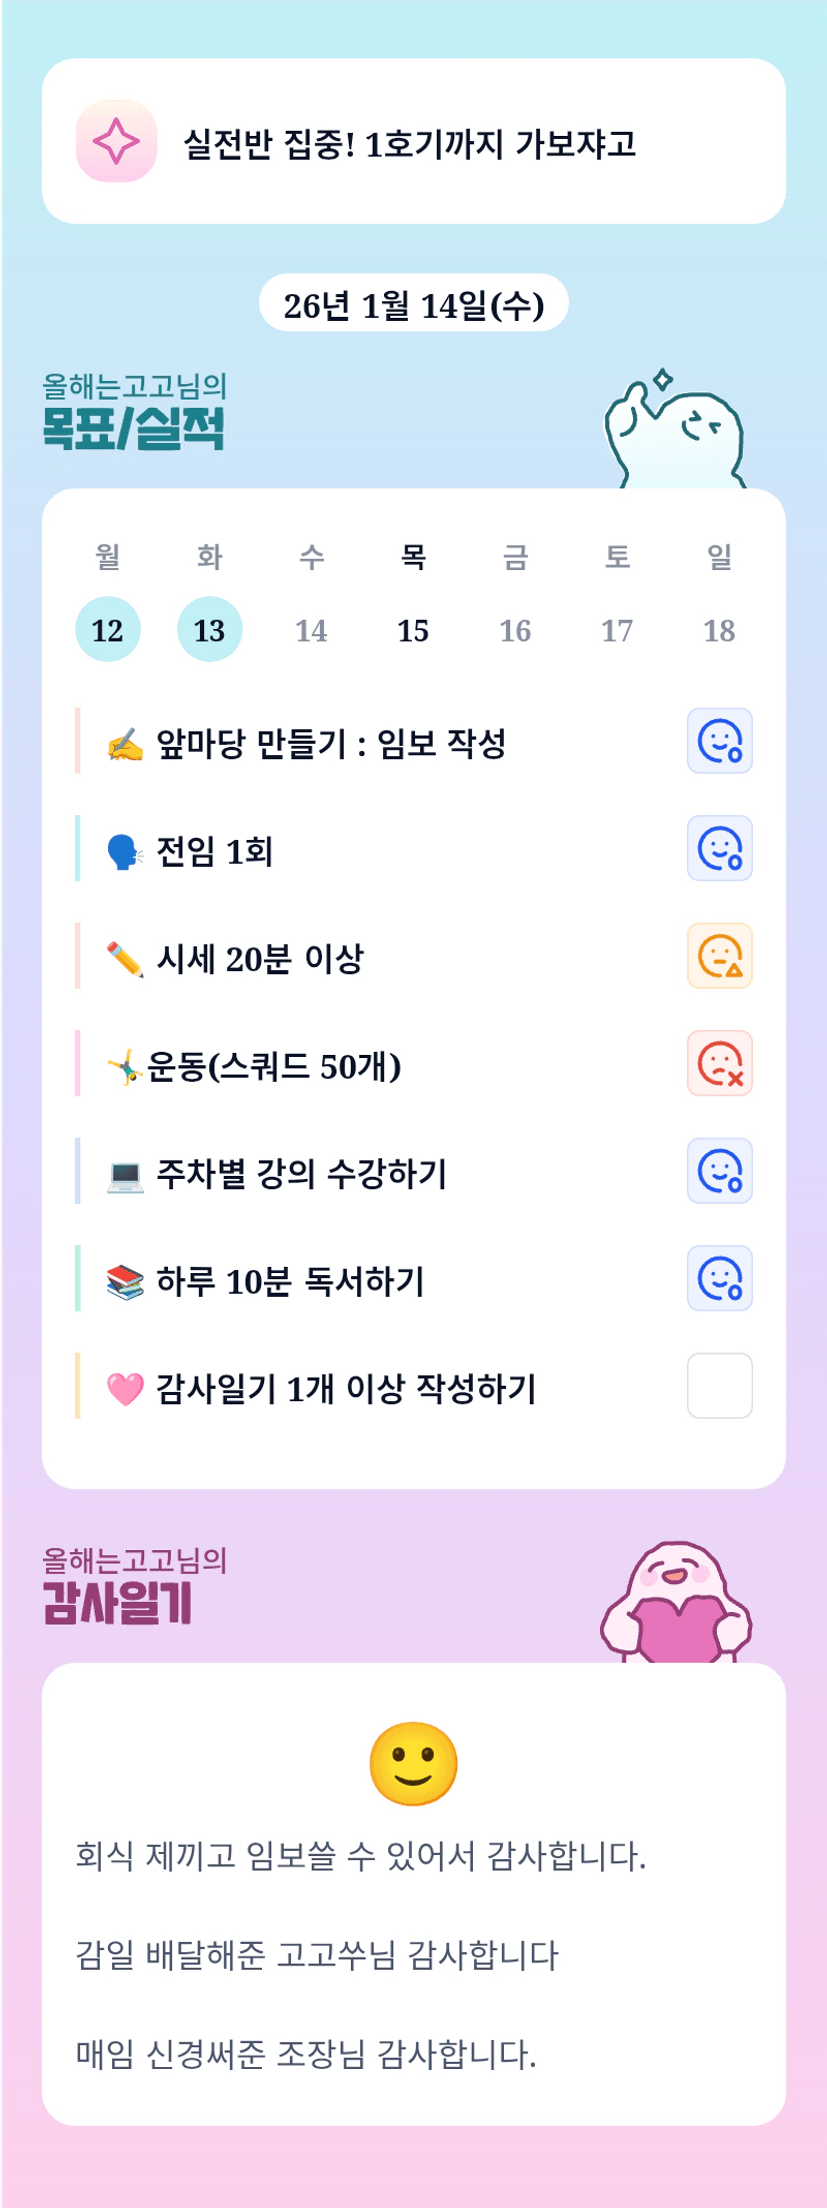827x2208 pixels.
Task: Click the blue smiley status for 전임 1회
Action: point(719,848)
